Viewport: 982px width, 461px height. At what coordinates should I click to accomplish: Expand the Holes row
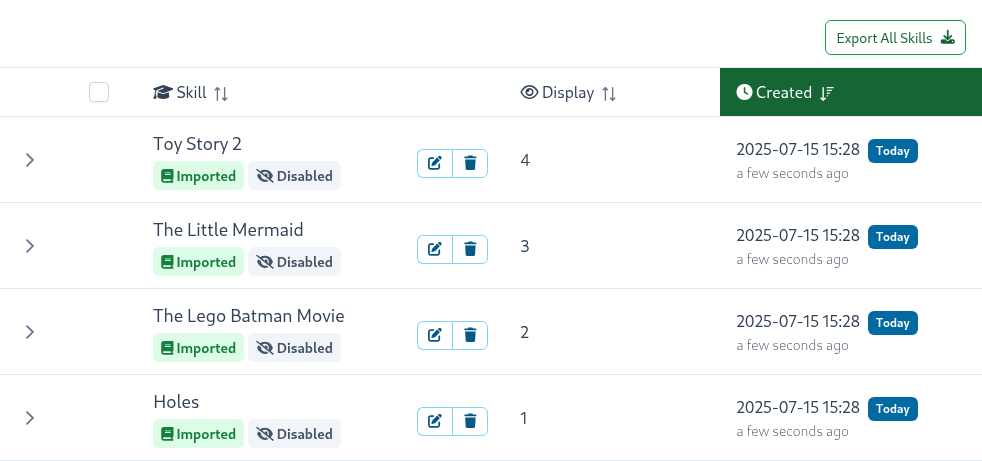pos(29,418)
